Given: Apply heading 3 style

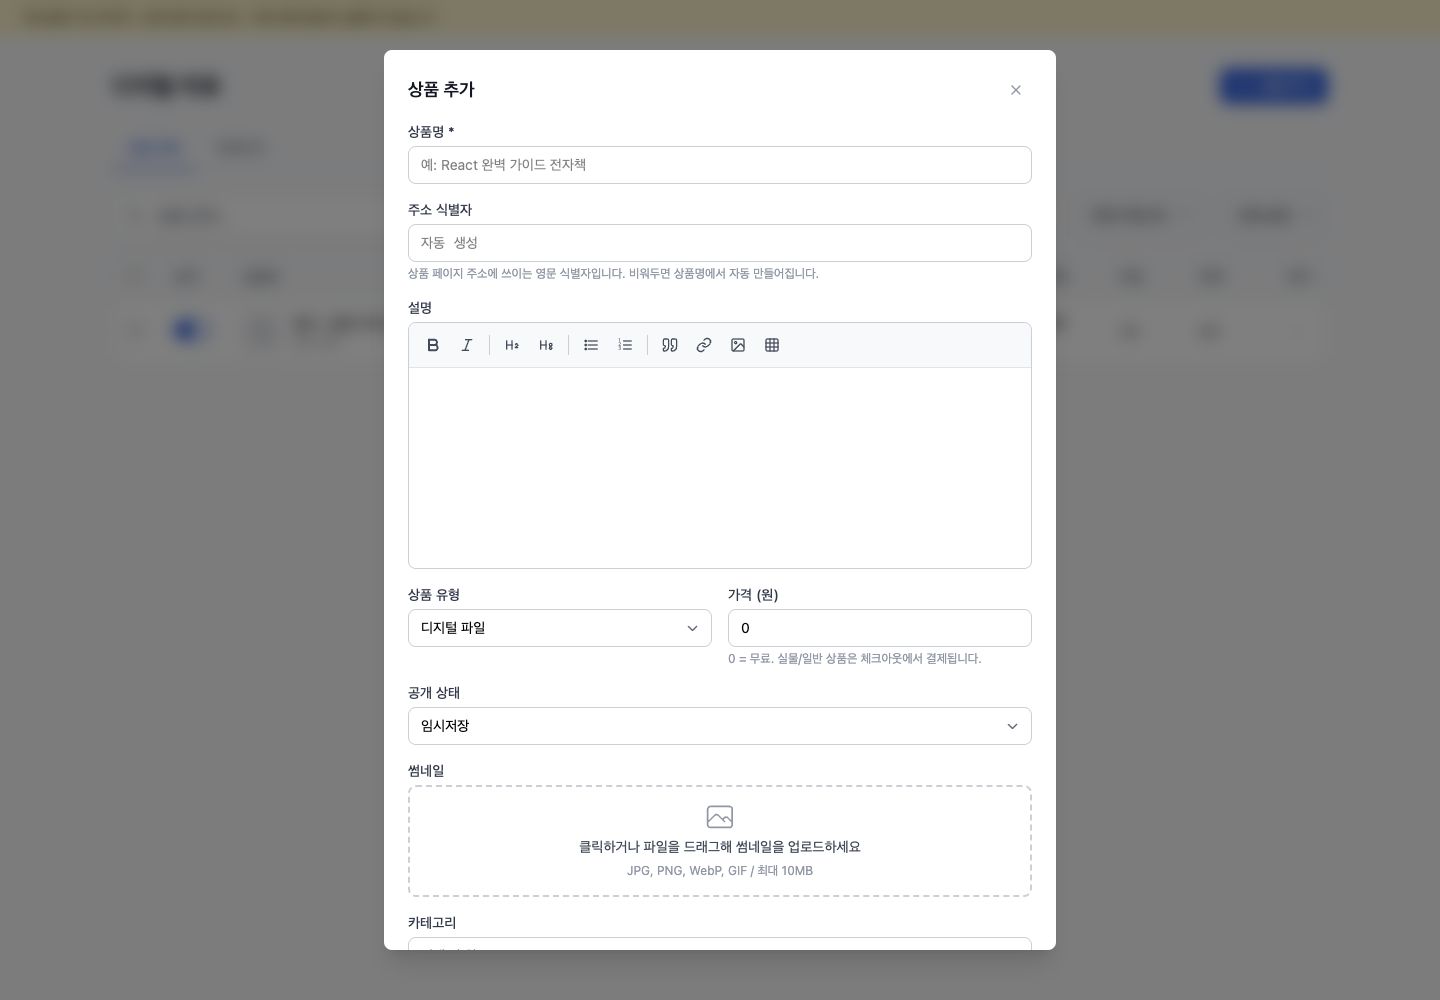Looking at the screenshot, I should point(546,345).
